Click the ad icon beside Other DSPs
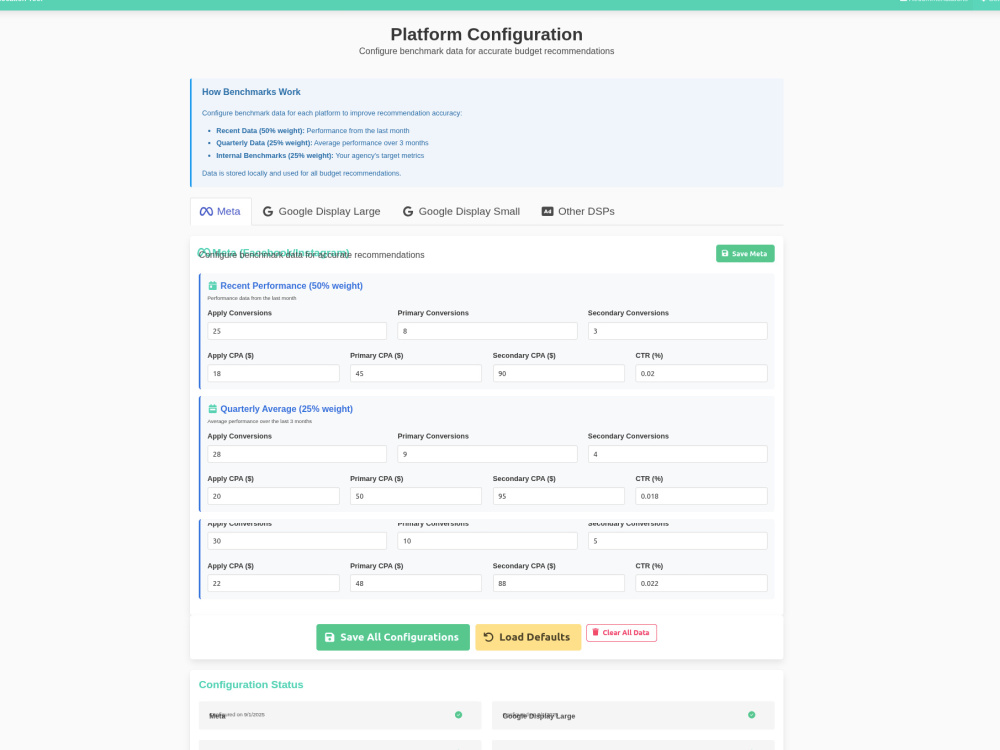This screenshot has width=1000, height=750. tap(547, 212)
